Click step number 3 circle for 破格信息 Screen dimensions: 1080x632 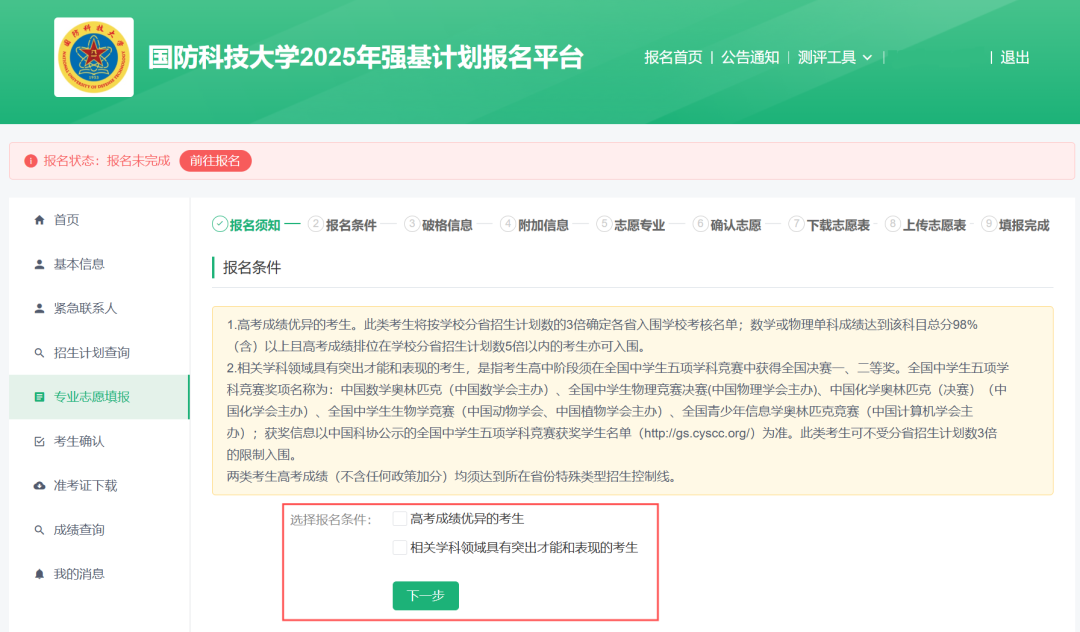click(x=412, y=224)
